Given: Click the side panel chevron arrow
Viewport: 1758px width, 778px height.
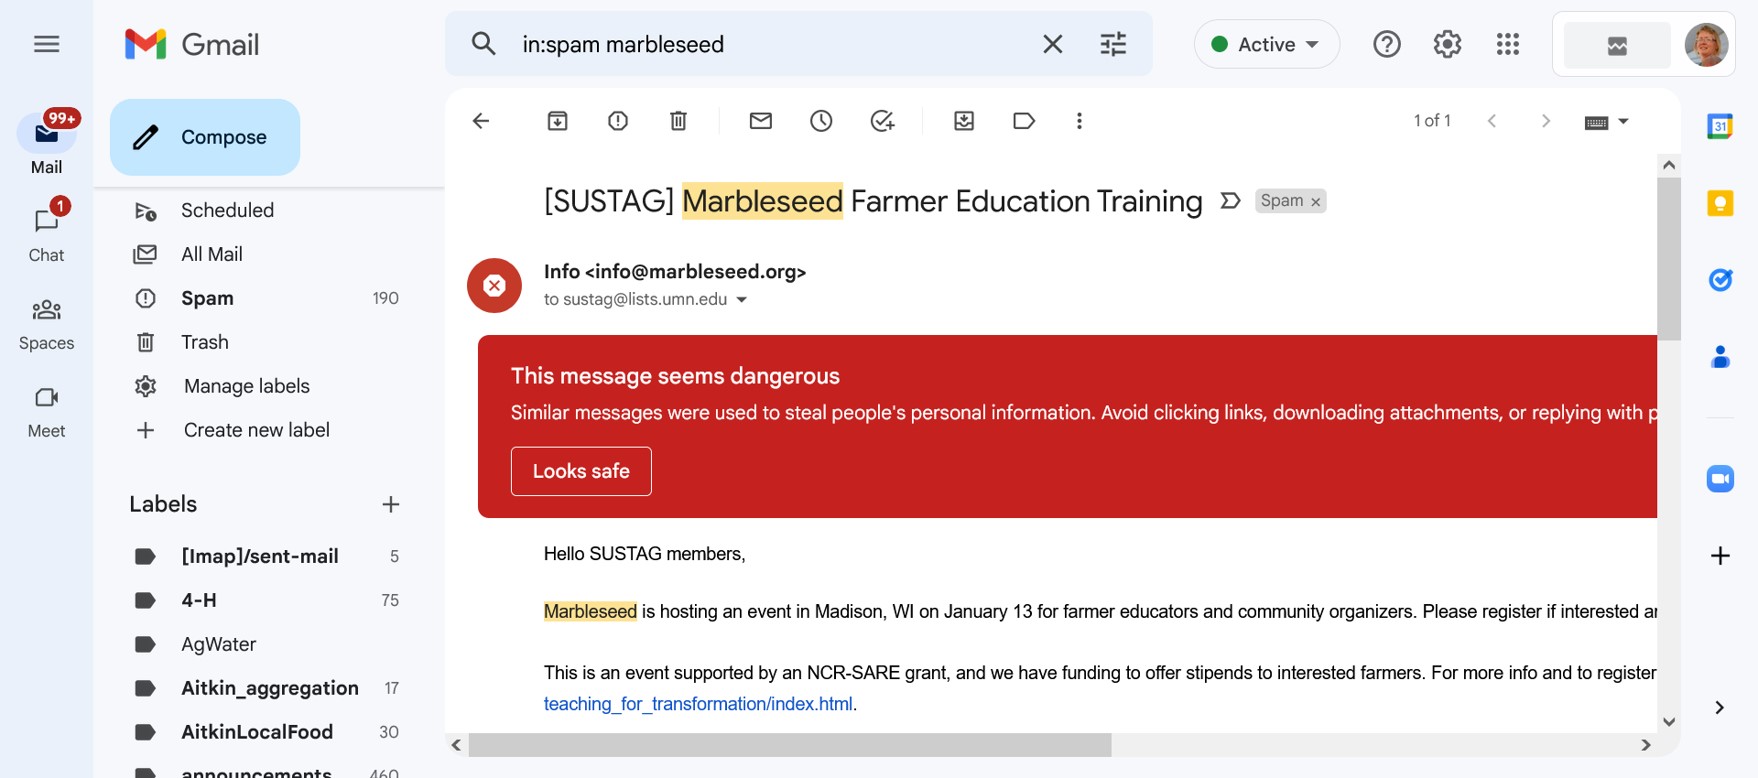Looking at the screenshot, I should click(1719, 708).
